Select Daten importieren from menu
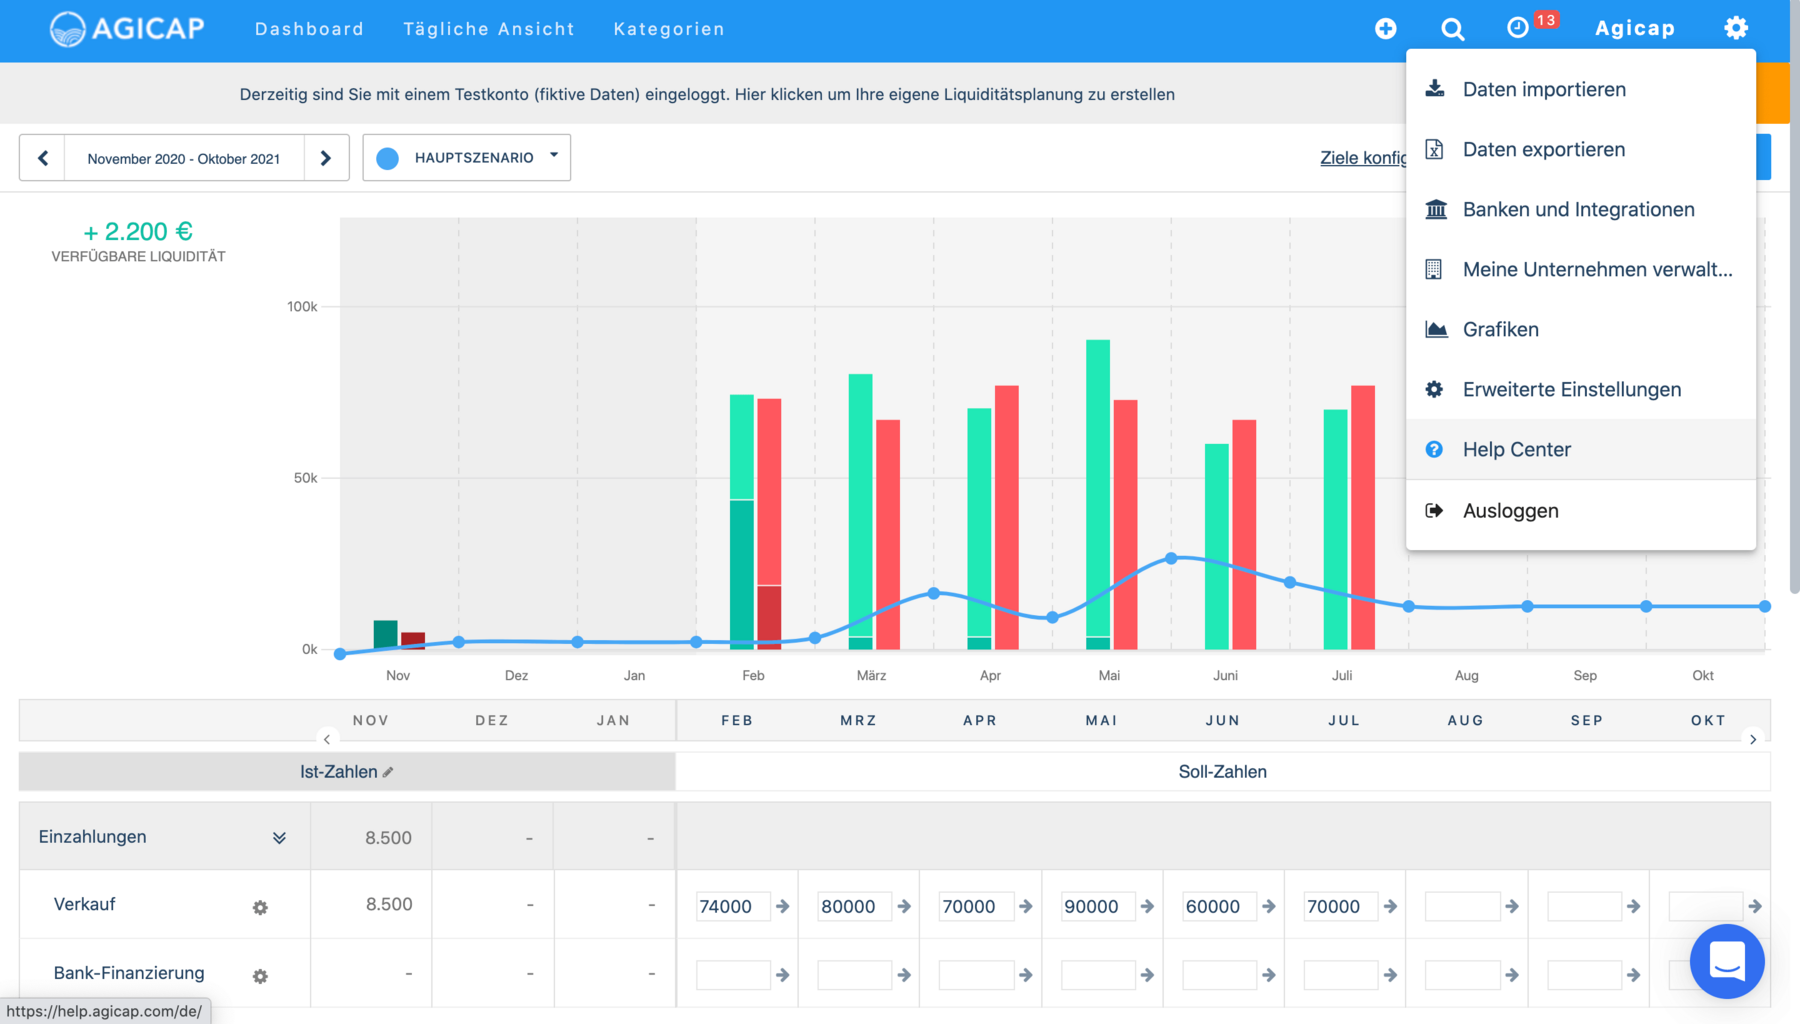Image resolution: width=1800 pixels, height=1024 pixels. [x=1543, y=89]
